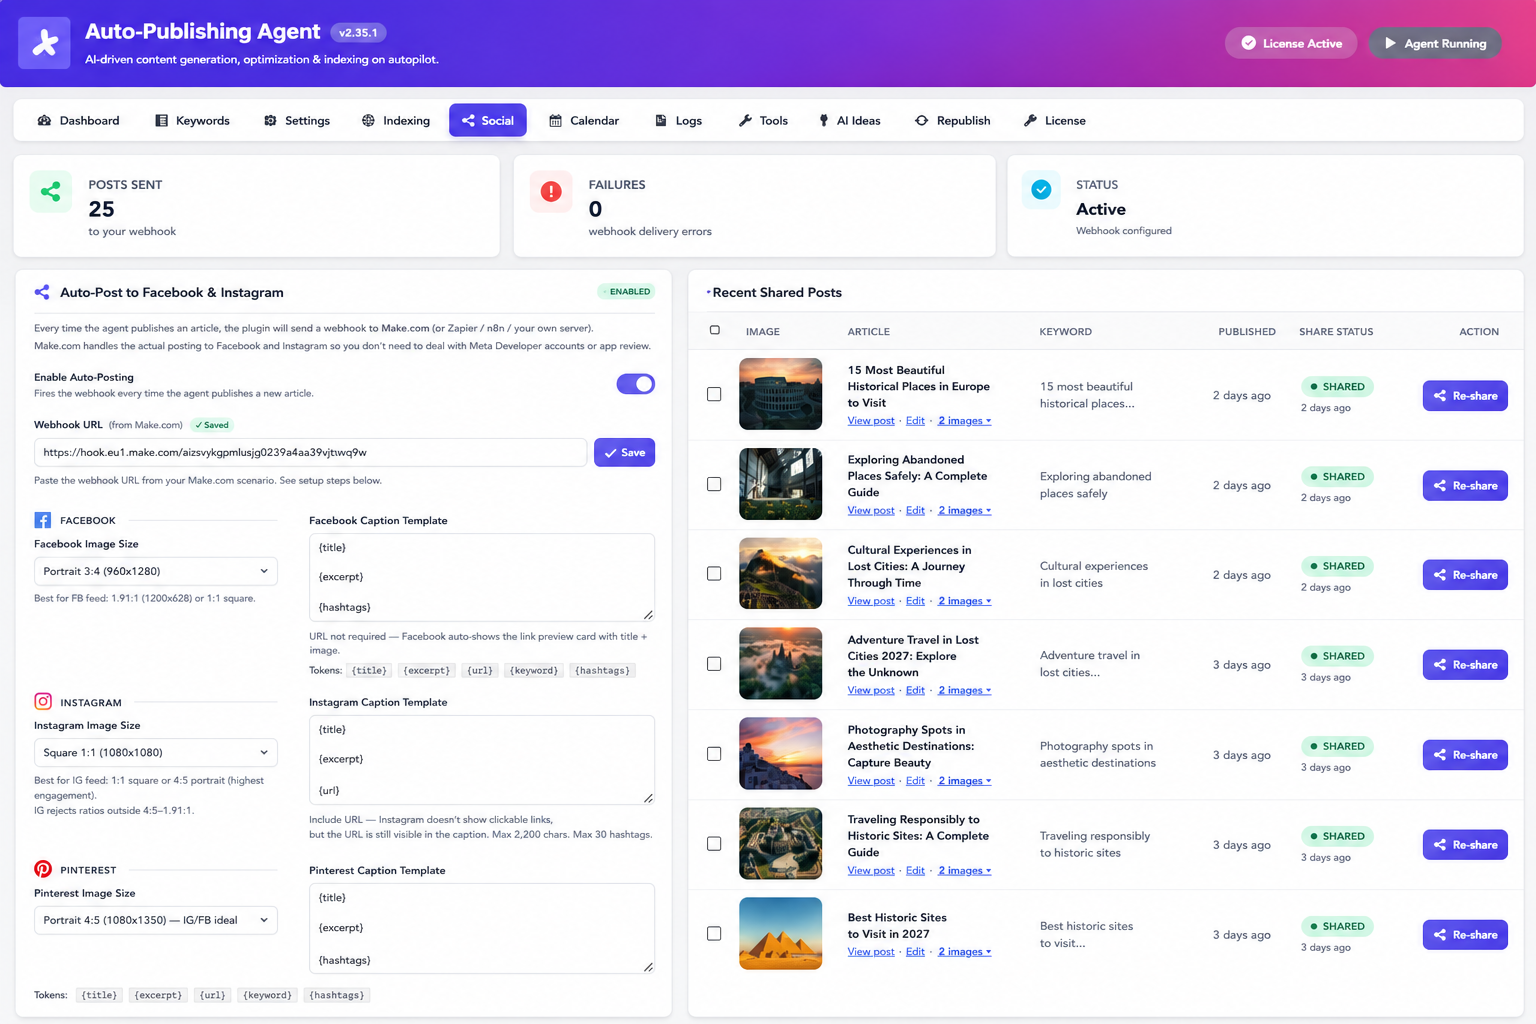Image resolution: width=1536 pixels, height=1024 pixels.
Task: Click the Settings gear icon in navigation
Action: point(270,120)
